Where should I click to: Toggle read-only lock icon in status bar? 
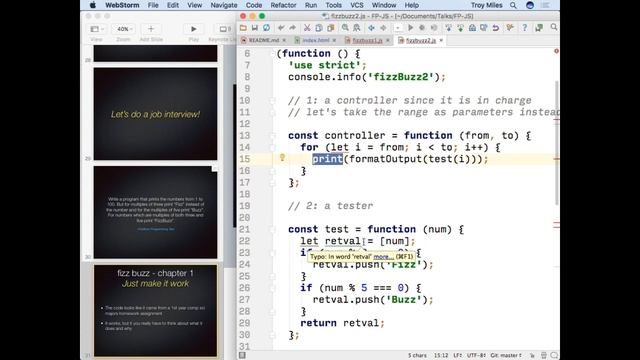coord(532,356)
